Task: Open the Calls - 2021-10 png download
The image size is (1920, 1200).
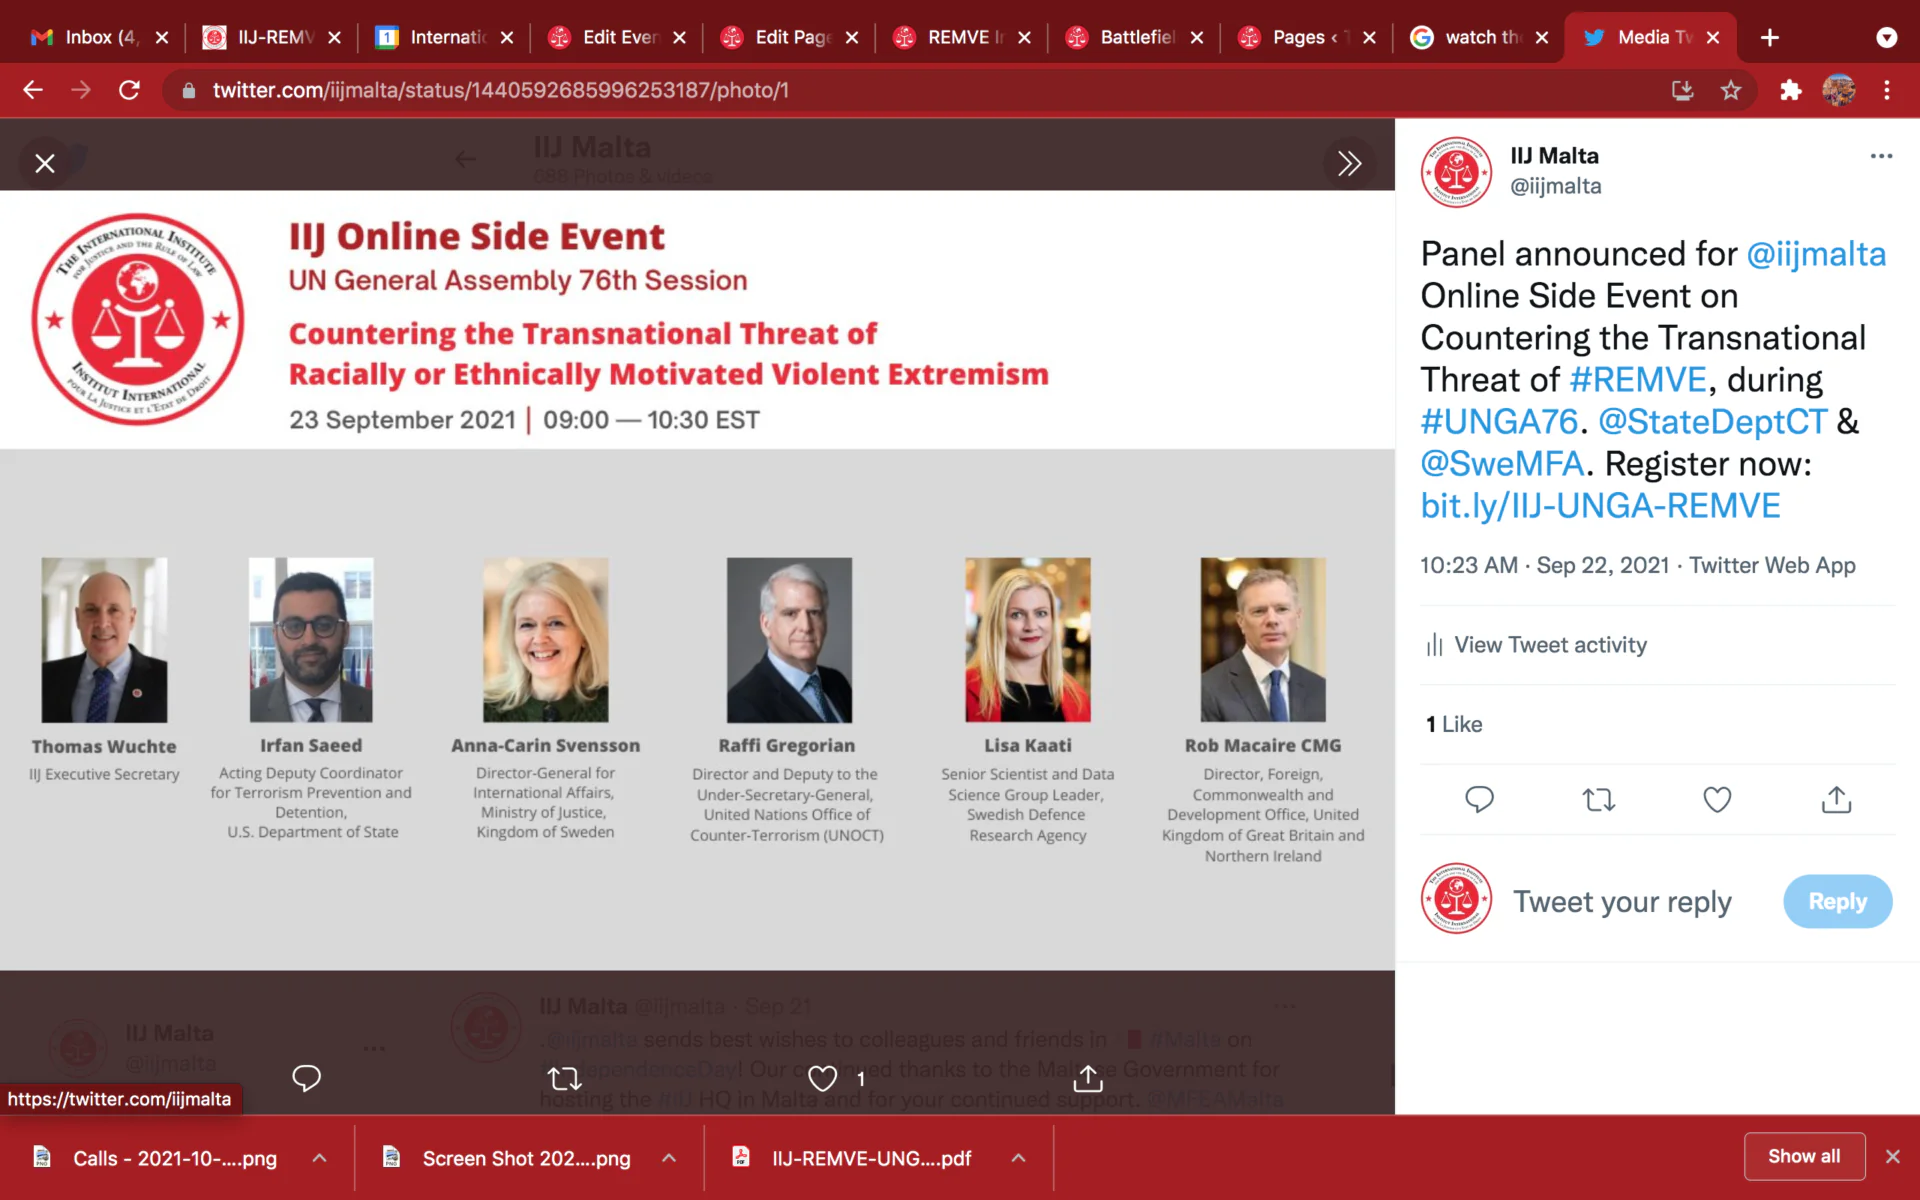Action: pyautogui.click(x=157, y=1158)
